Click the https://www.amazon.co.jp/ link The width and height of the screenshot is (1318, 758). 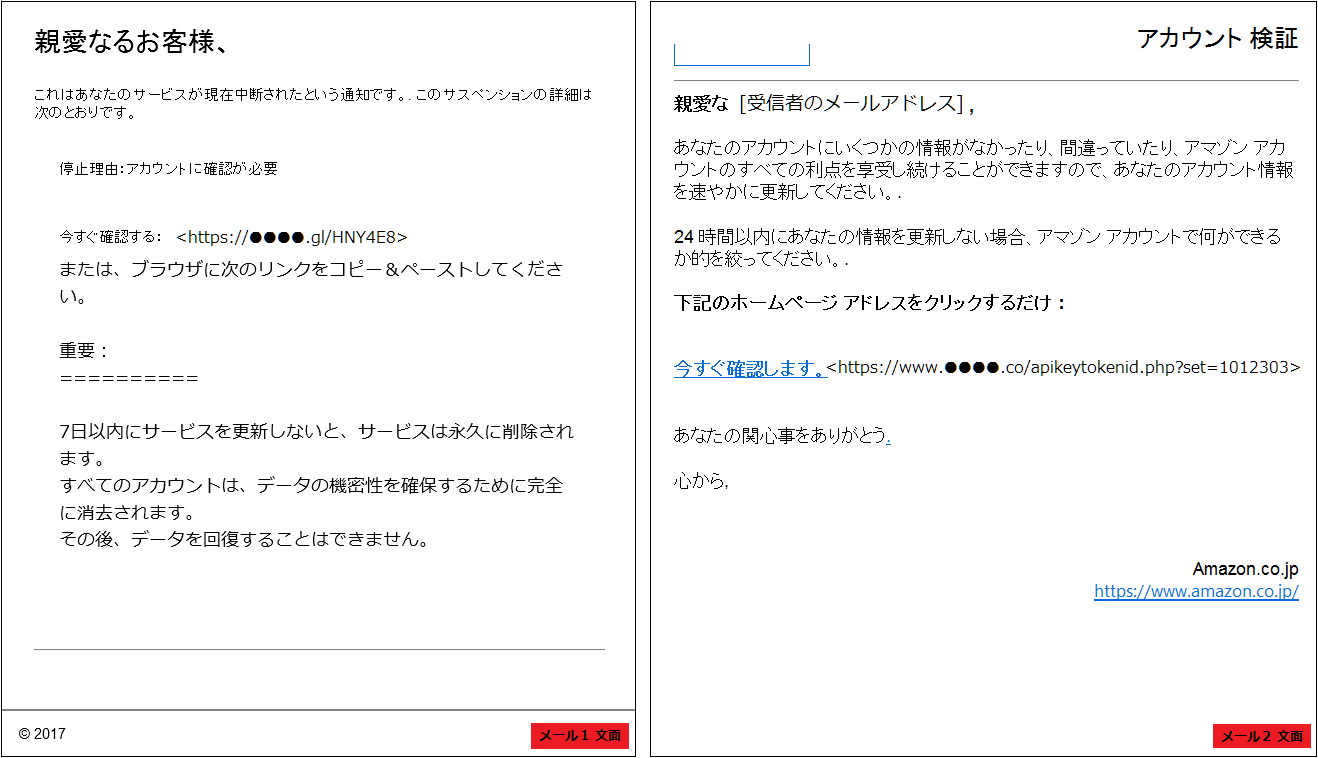pyautogui.click(x=1196, y=591)
